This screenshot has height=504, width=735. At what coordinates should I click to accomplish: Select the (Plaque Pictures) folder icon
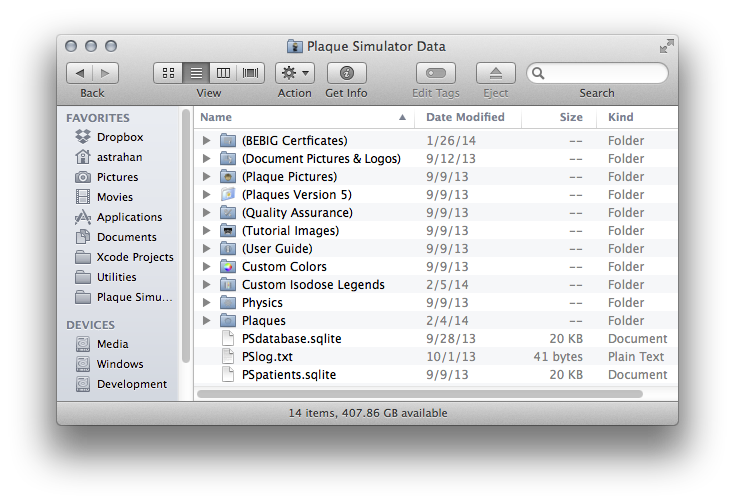(x=228, y=176)
